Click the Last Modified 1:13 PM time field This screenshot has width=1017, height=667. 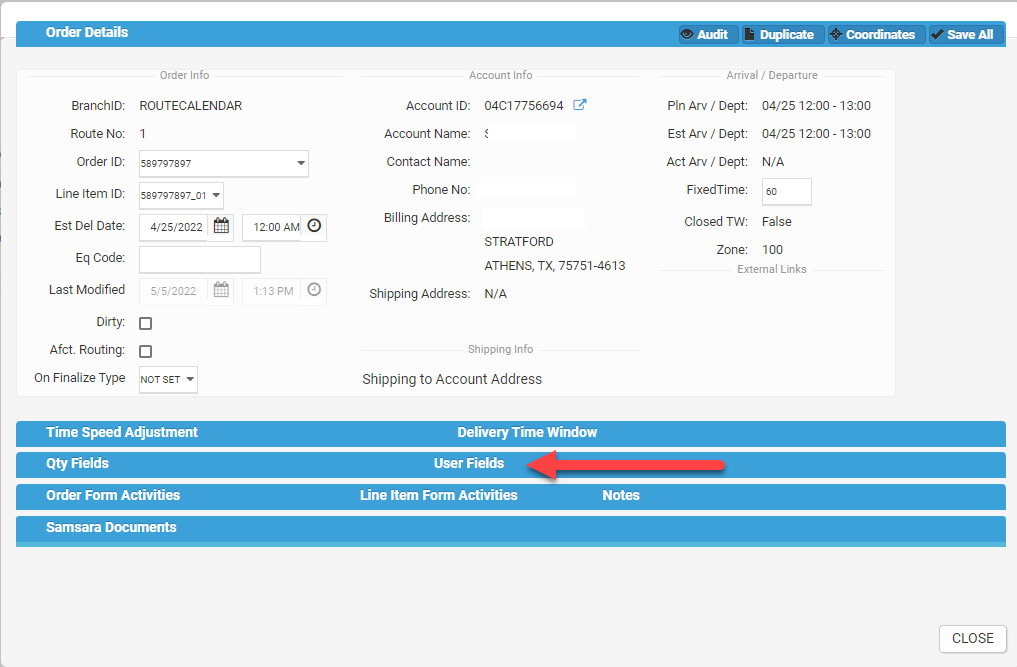point(272,291)
